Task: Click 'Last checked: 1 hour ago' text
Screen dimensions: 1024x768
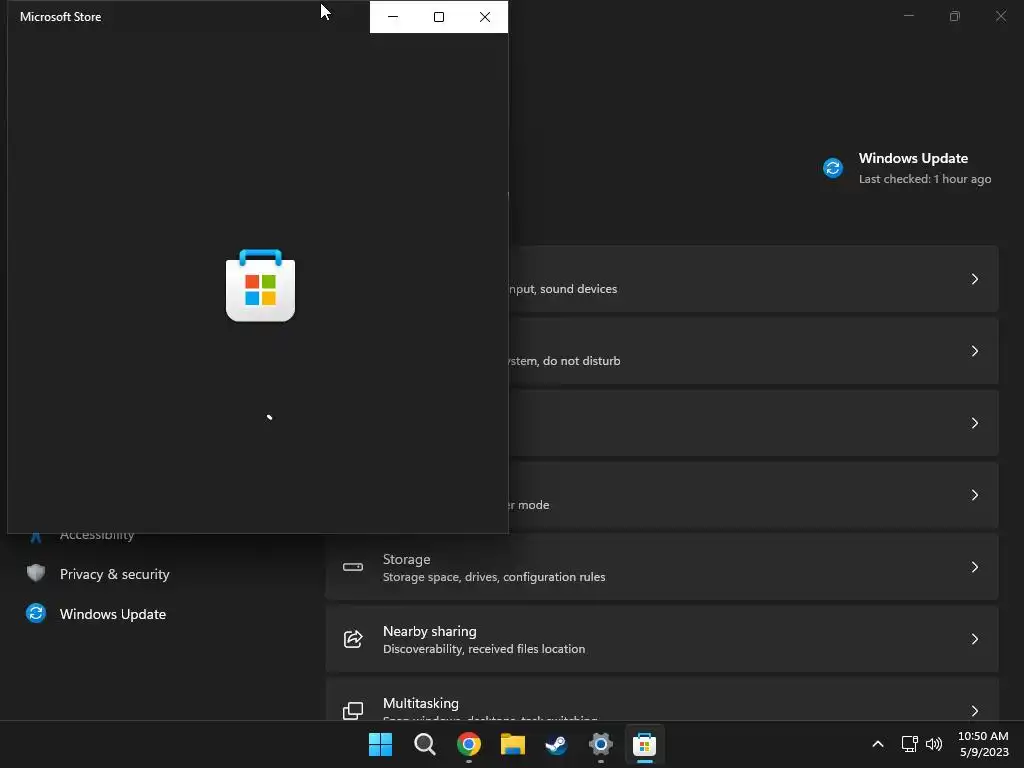Action: (925, 179)
